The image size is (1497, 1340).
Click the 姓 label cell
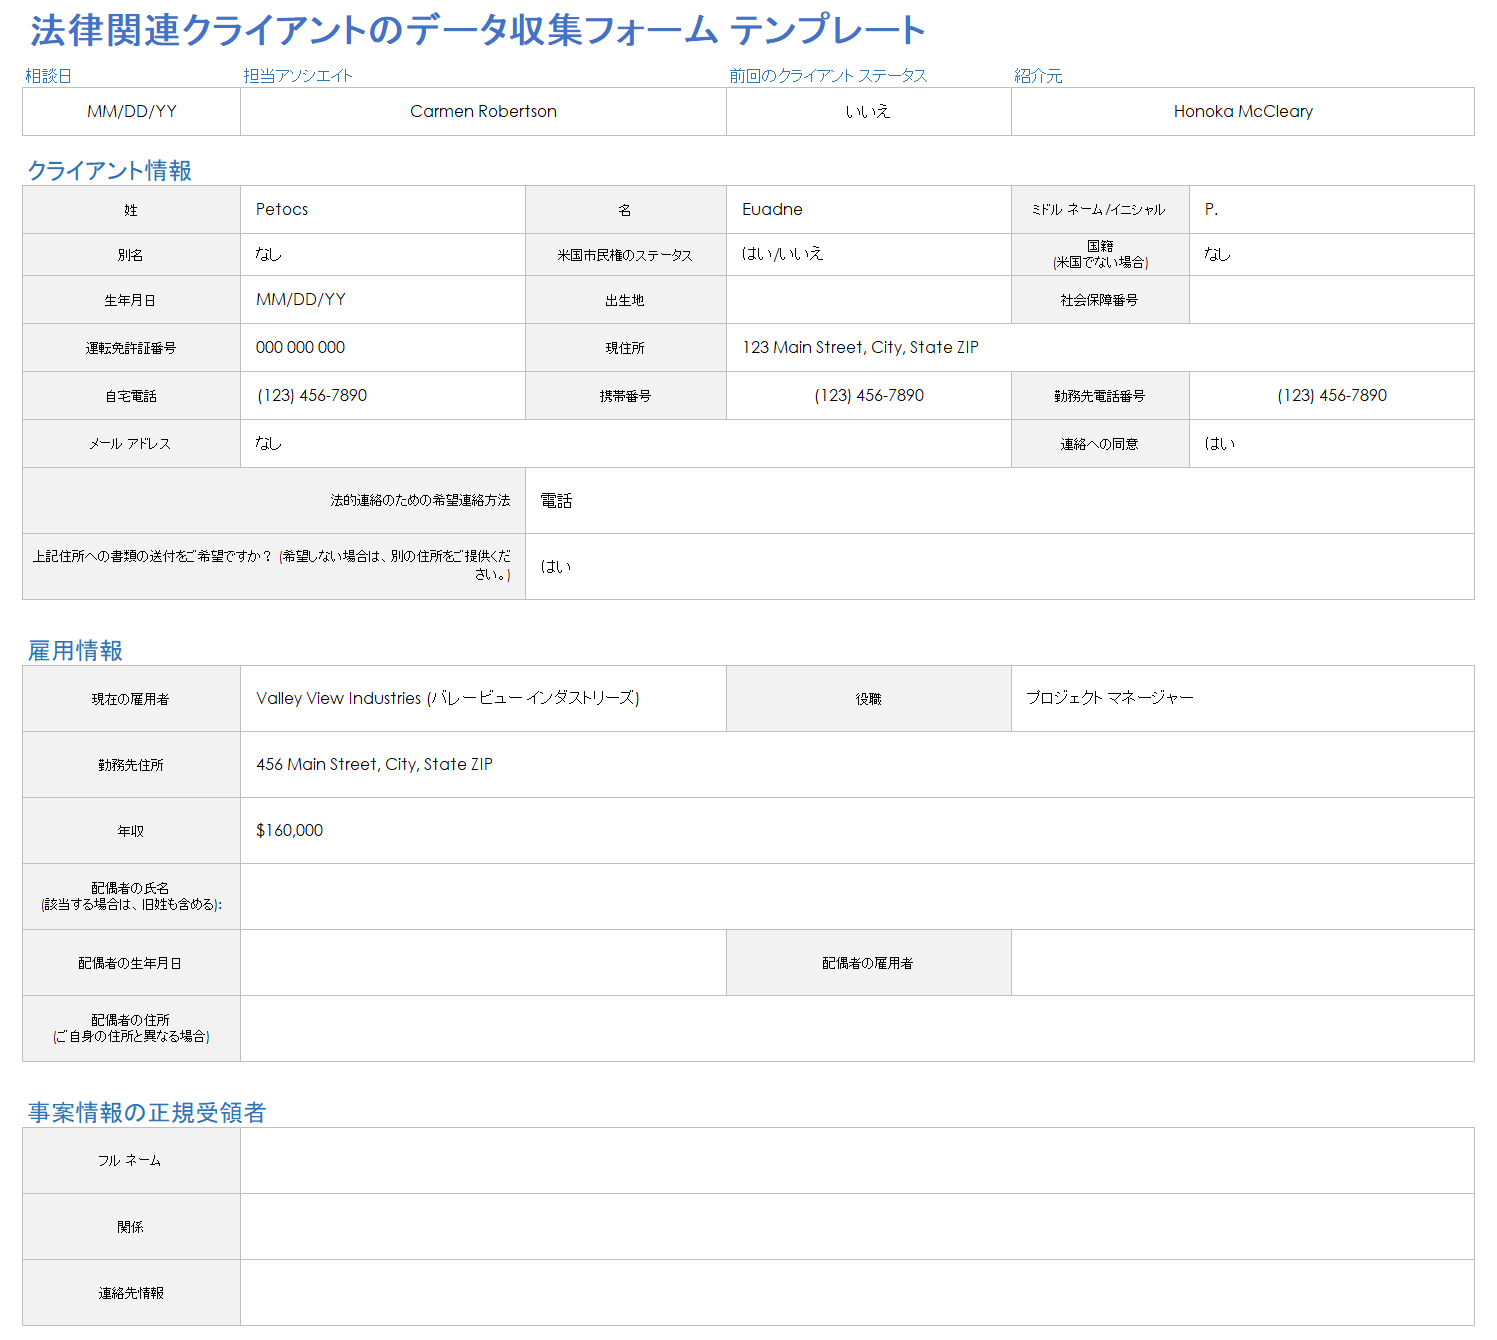[131, 209]
